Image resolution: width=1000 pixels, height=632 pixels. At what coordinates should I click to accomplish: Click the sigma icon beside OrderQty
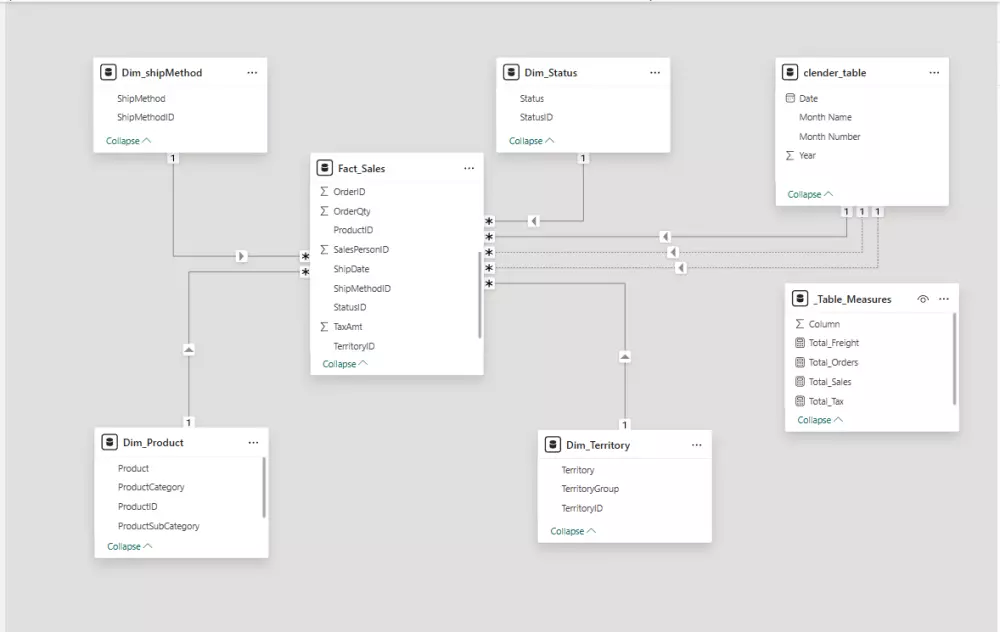click(x=324, y=211)
